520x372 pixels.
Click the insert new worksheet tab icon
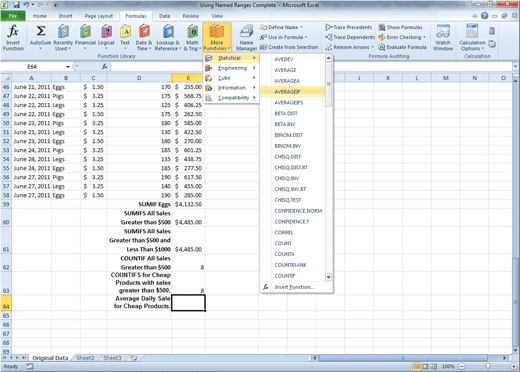(134, 358)
